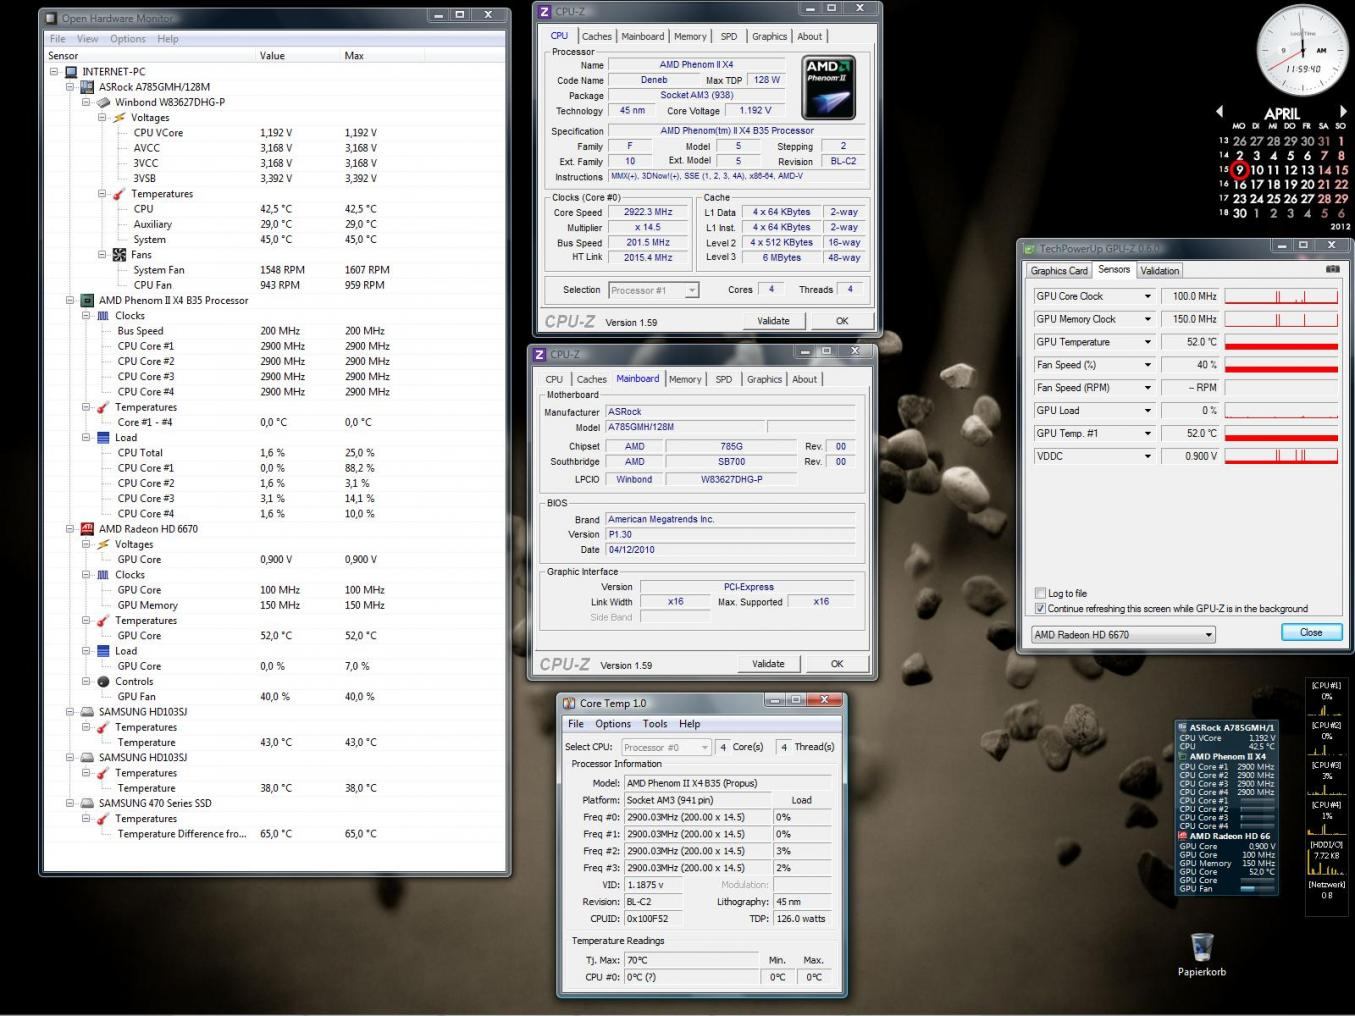Click the thermometer icon under SAMSUNG 470 Series SSD
1355x1016 pixels.
point(103,819)
